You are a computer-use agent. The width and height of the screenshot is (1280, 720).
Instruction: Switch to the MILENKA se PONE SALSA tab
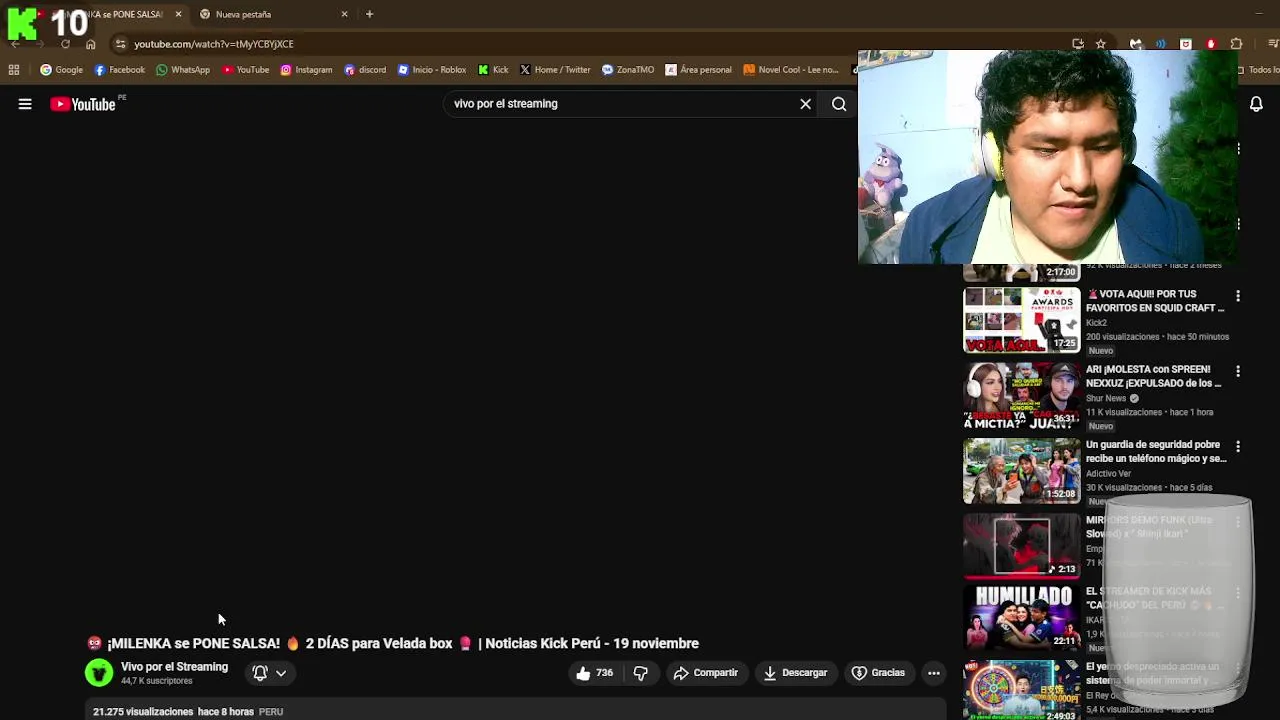110,14
